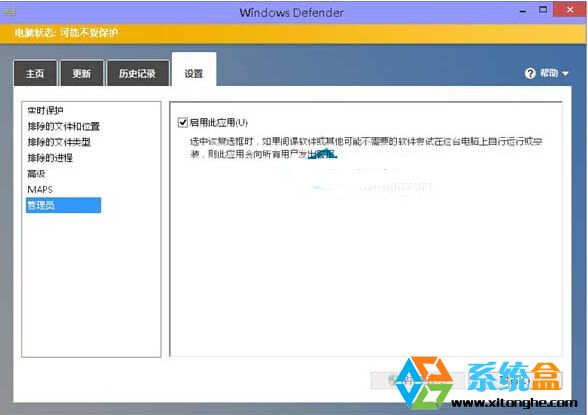Open the 历史记录 tab
Image resolution: width=588 pixels, height=415 pixels.
tap(138, 73)
